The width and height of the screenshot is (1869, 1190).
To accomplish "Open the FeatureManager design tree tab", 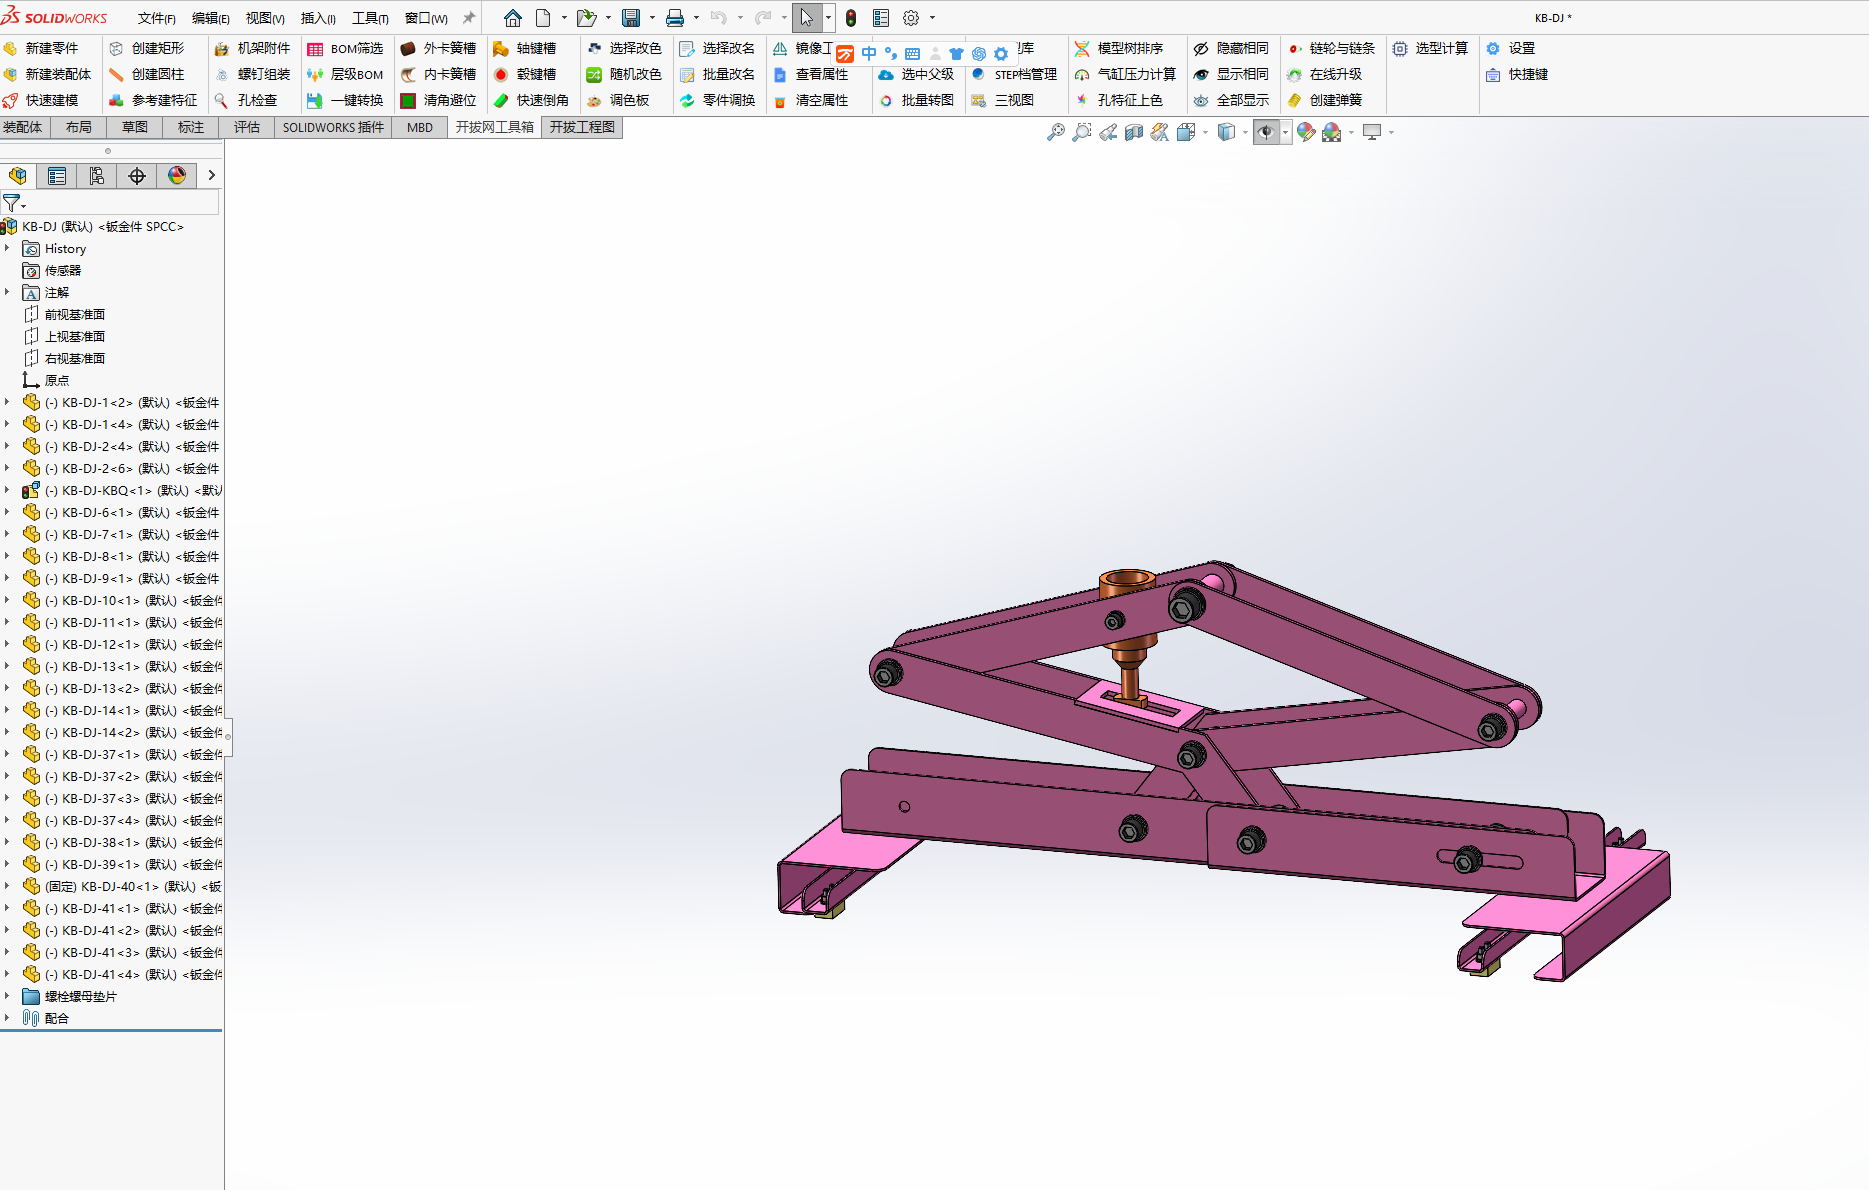I will coord(18,176).
